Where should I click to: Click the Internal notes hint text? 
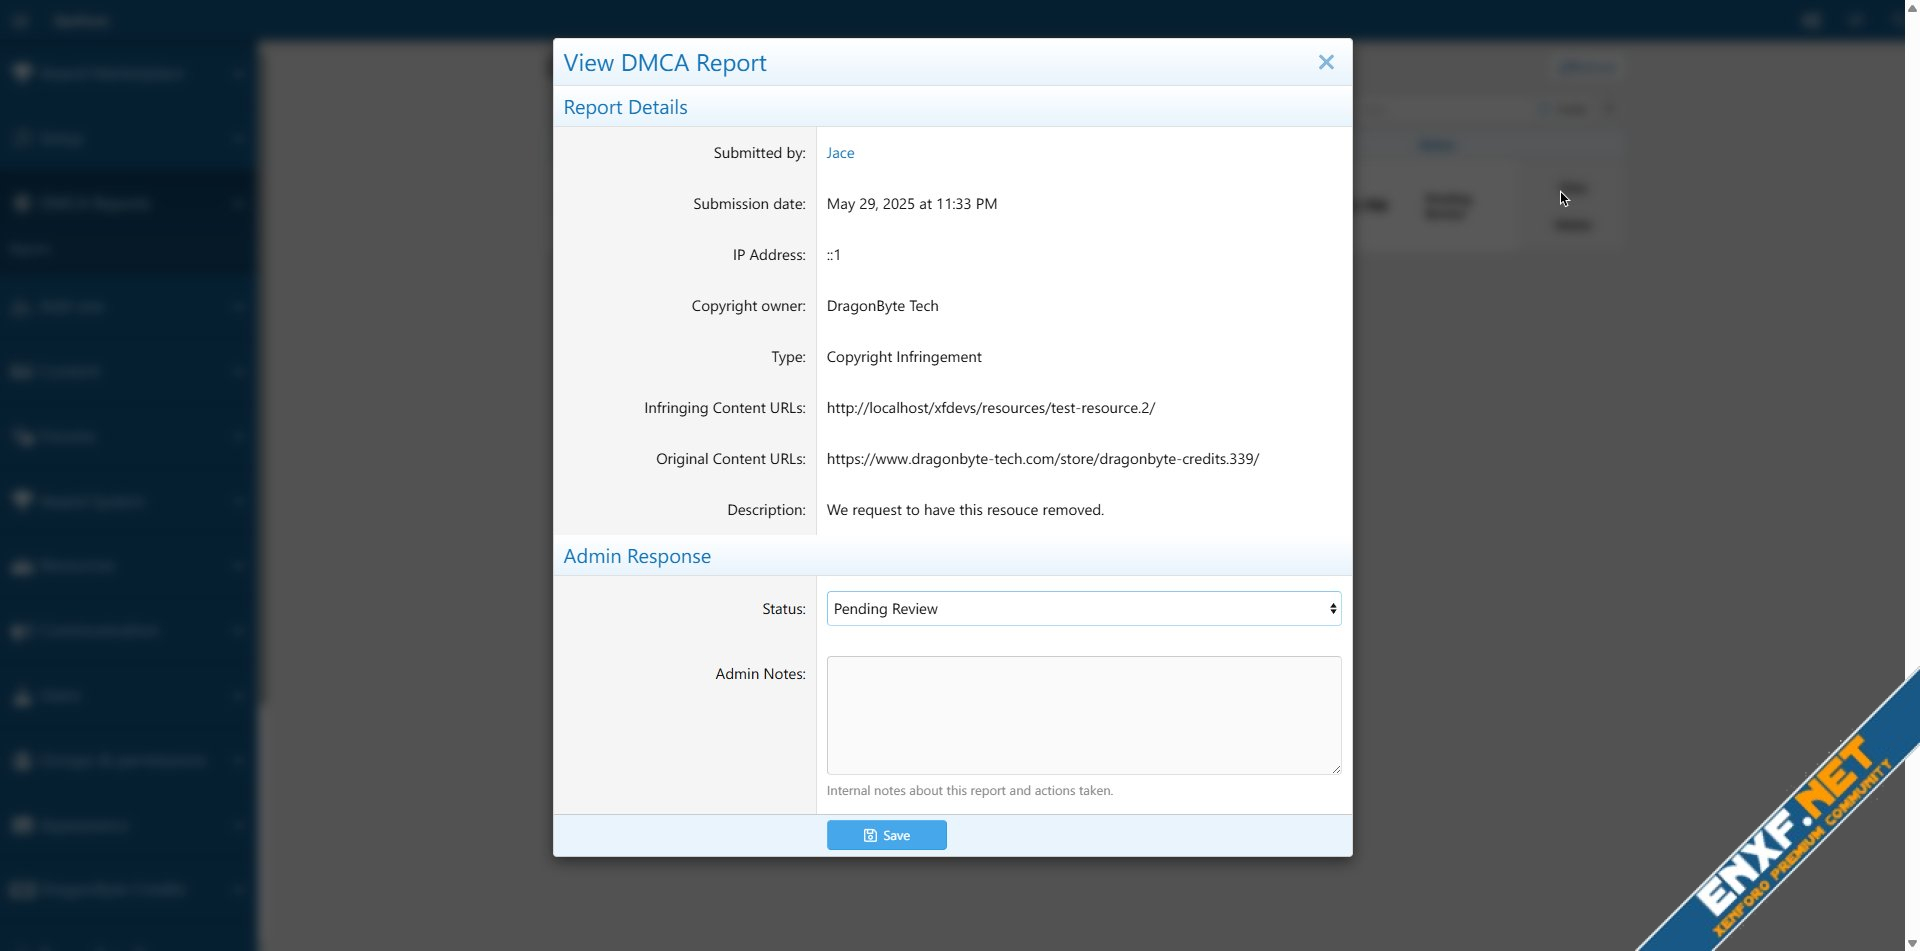point(969,791)
